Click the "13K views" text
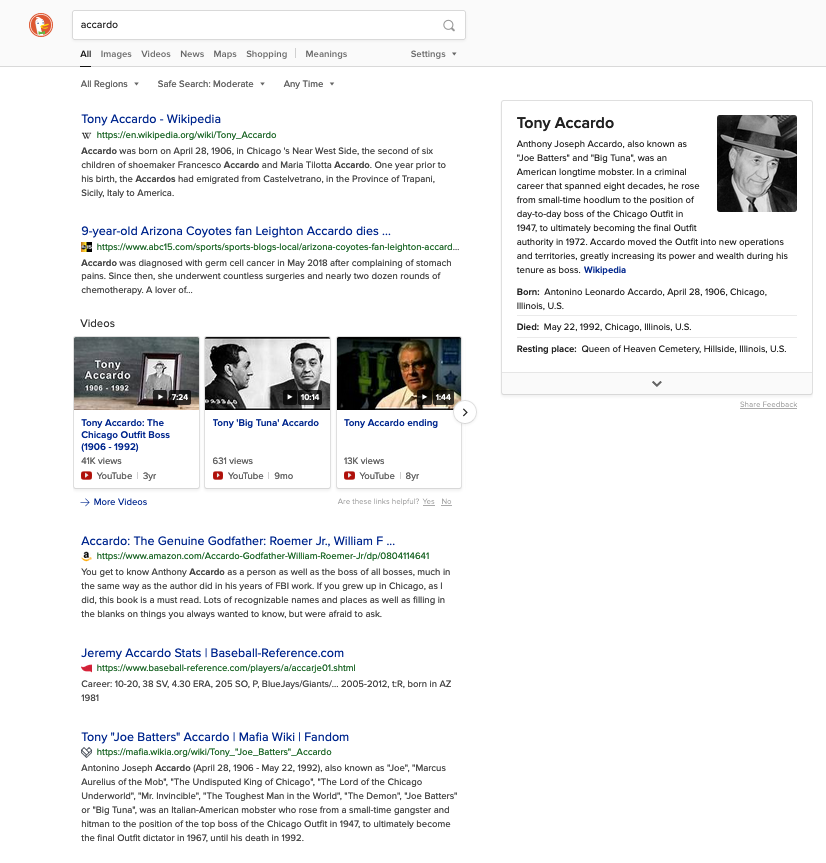This screenshot has width=826, height=863. coord(364,461)
